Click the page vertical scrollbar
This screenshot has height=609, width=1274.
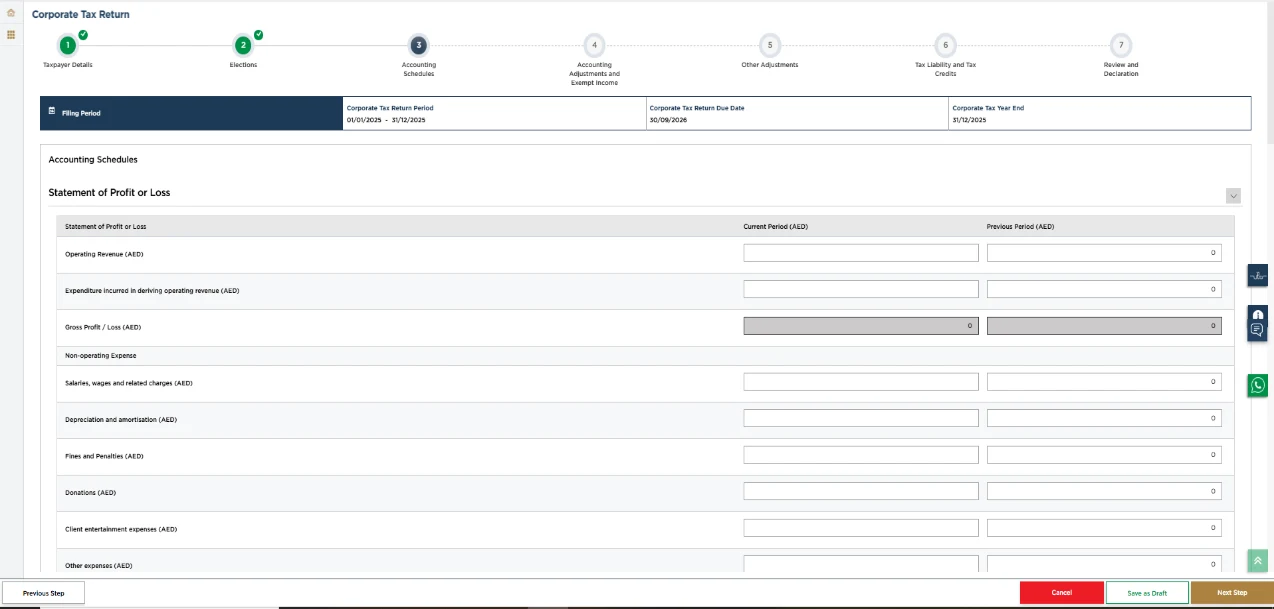coord(1270,75)
